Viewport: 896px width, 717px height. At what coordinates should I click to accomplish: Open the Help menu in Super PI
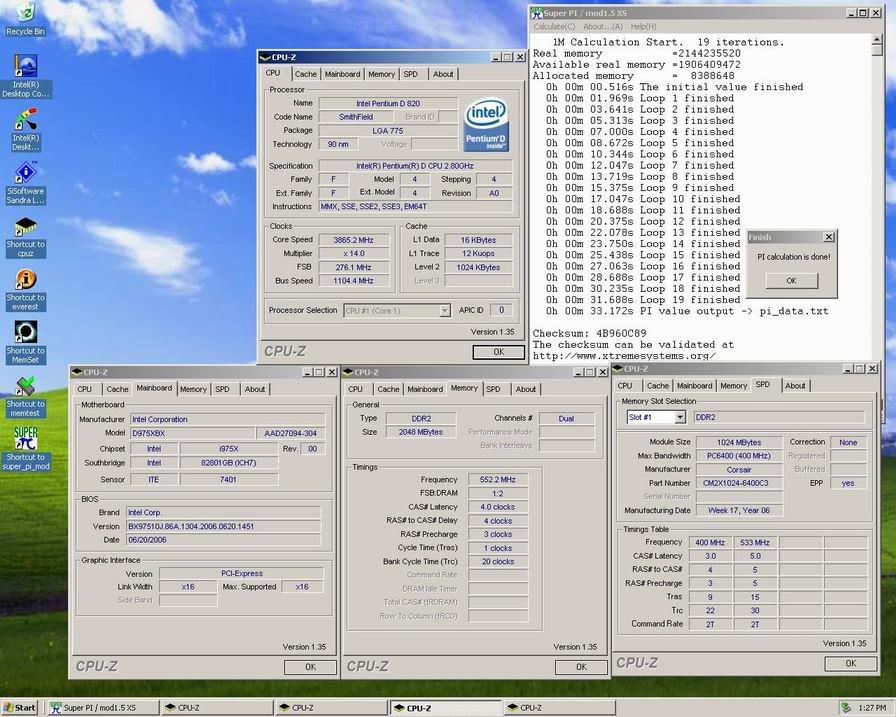click(644, 27)
